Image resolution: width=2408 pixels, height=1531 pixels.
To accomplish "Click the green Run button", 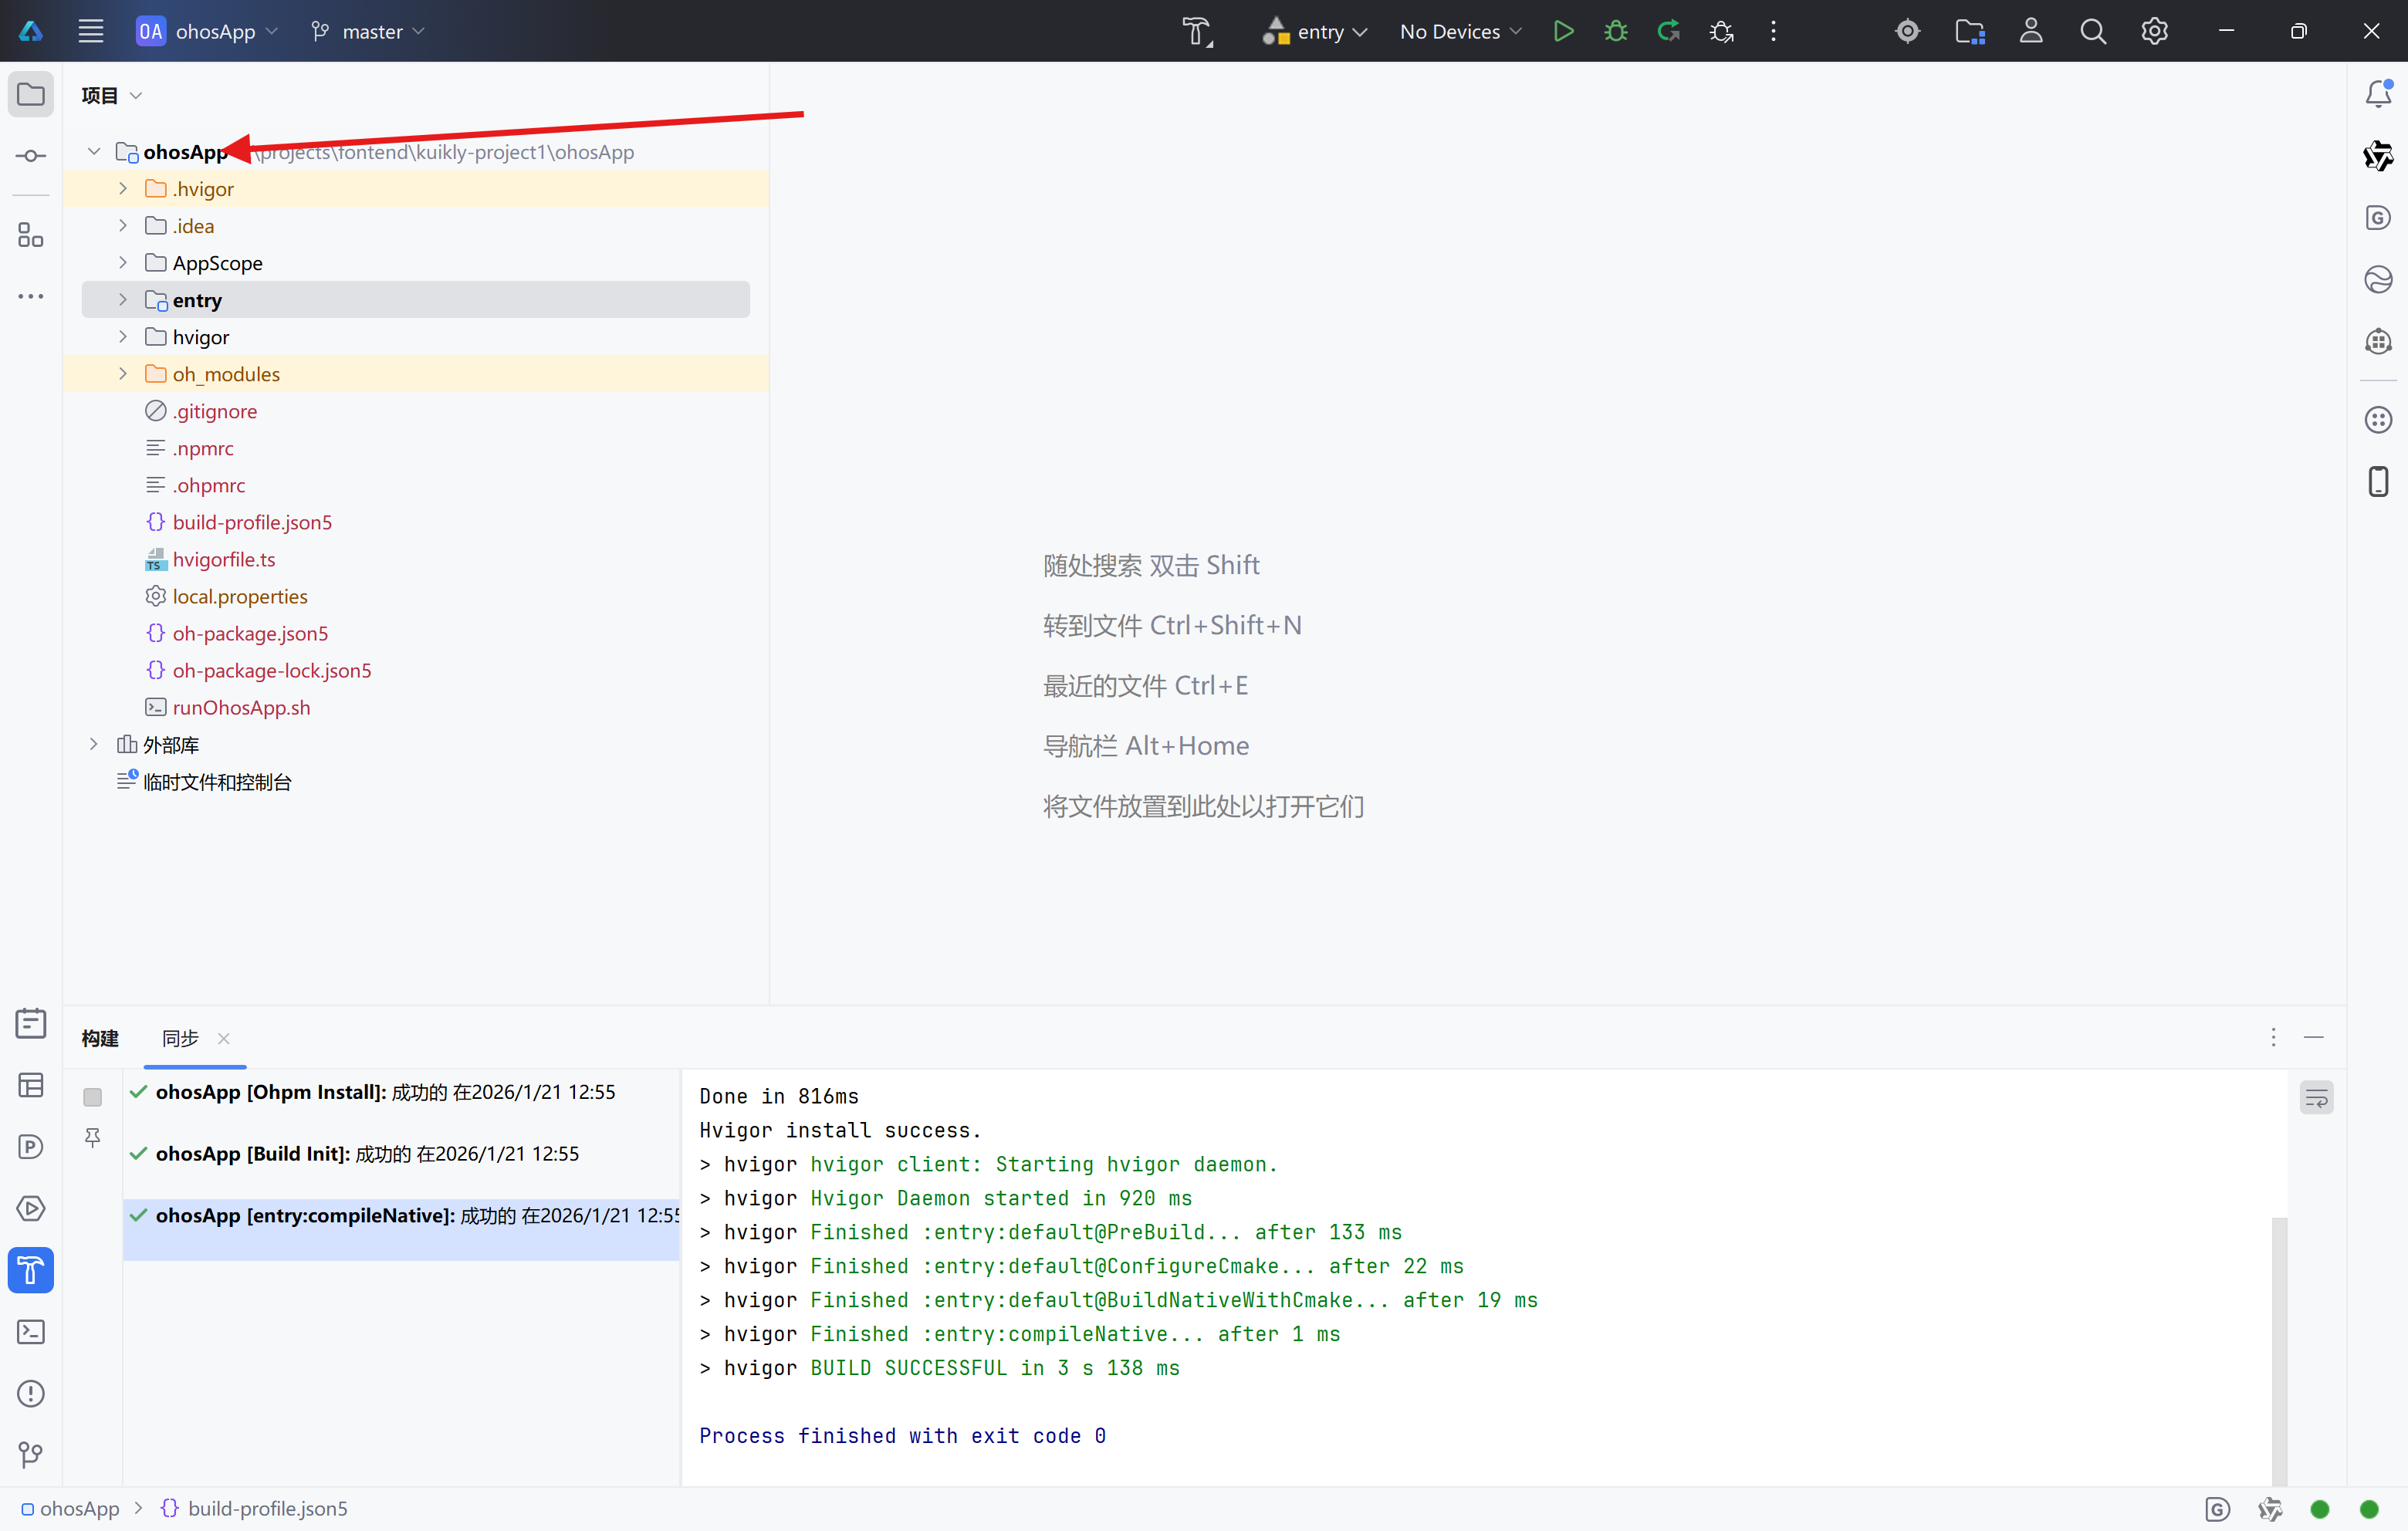I will click(x=1563, y=31).
